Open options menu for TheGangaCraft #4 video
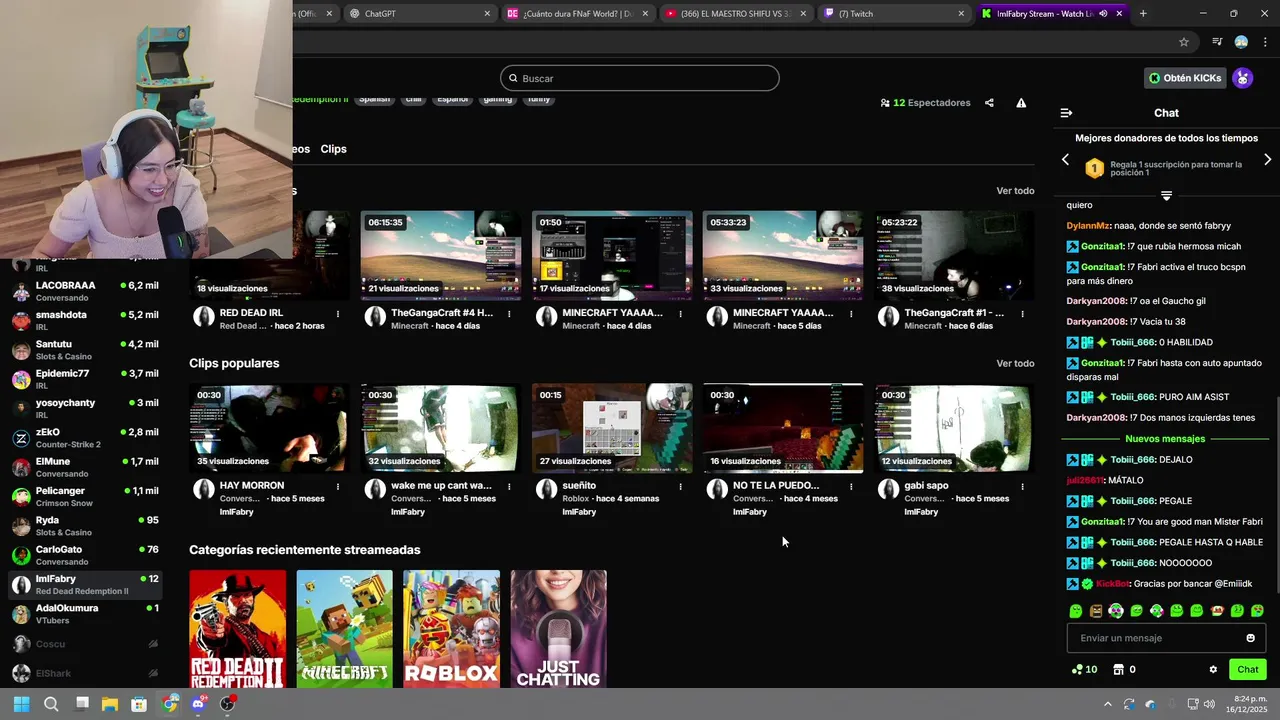Image resolution: width=1280 pixels, height=720 pixels. click(509, 314)
